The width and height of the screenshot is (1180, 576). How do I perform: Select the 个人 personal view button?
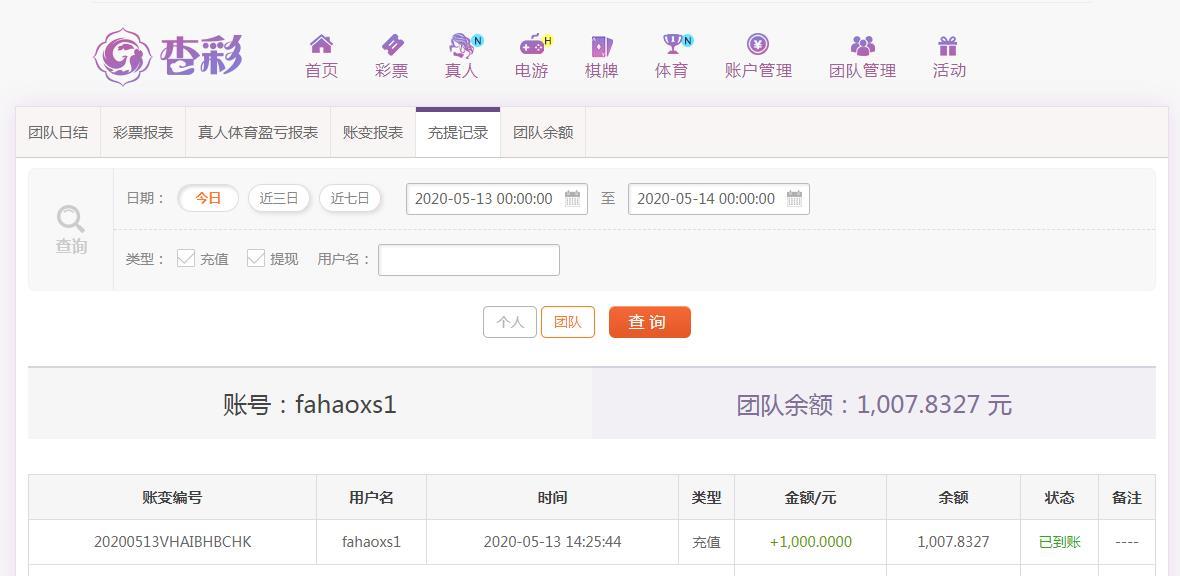(x=510, y=321)
